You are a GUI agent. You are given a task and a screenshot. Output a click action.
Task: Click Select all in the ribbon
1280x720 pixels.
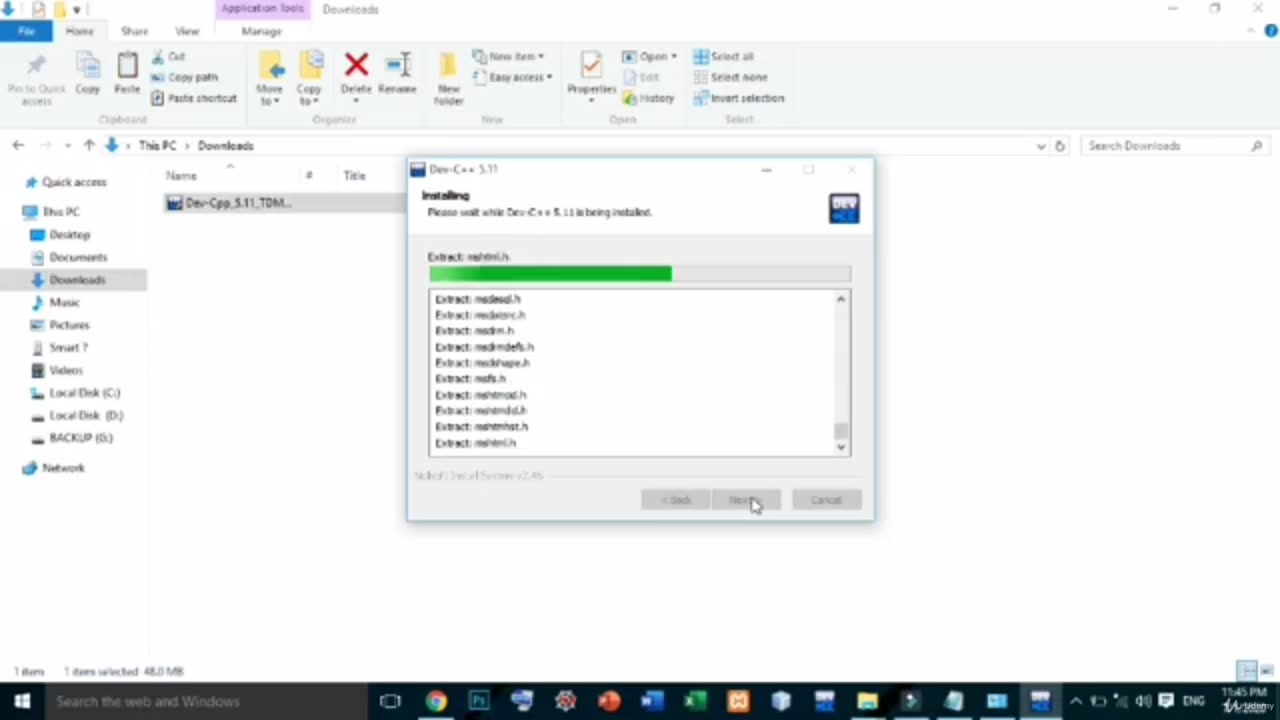(724, 57)
